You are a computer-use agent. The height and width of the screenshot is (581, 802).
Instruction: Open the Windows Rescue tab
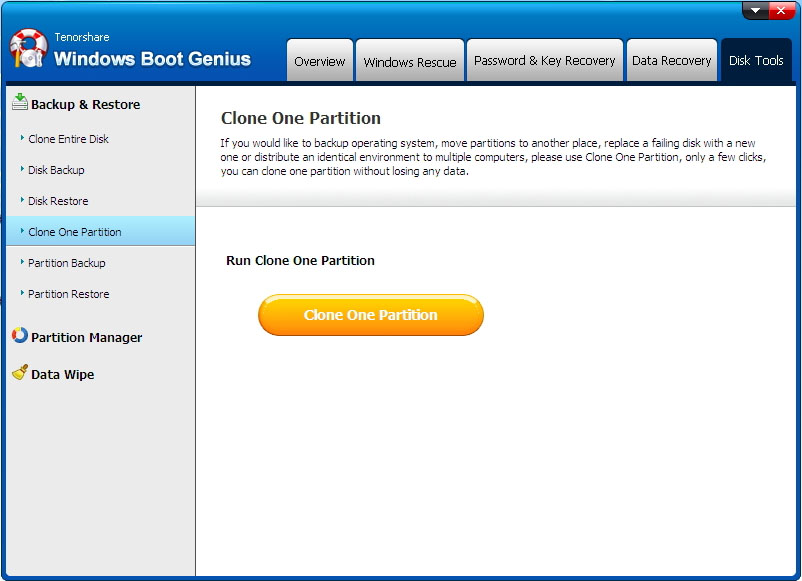(410, 60)
